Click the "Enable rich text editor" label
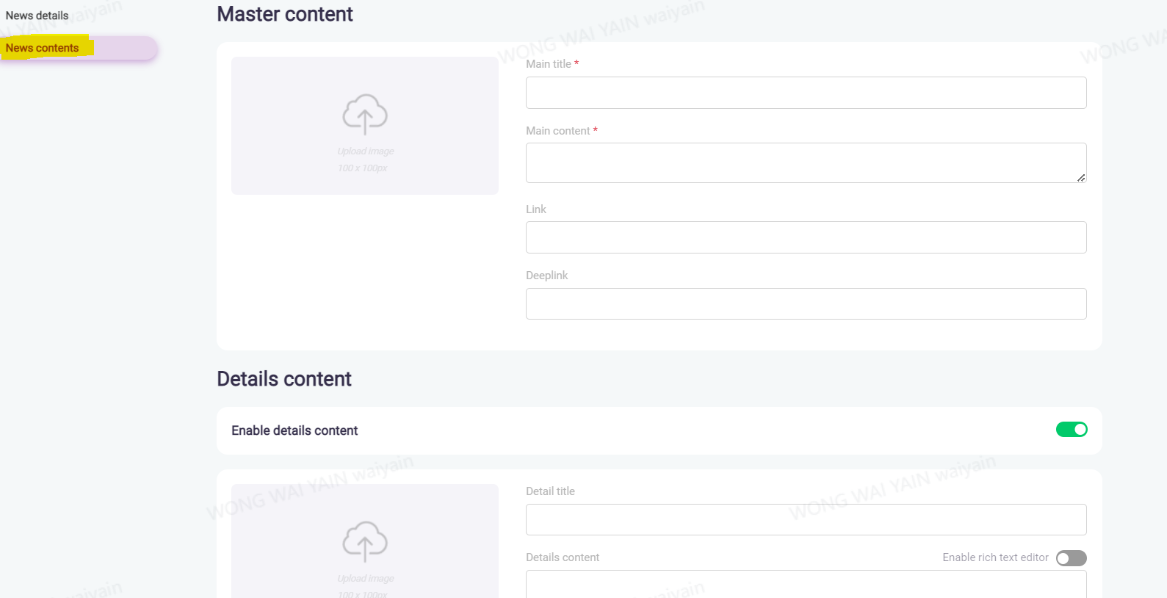Screen dimensions: 1167x598 [x=995, y=558]
